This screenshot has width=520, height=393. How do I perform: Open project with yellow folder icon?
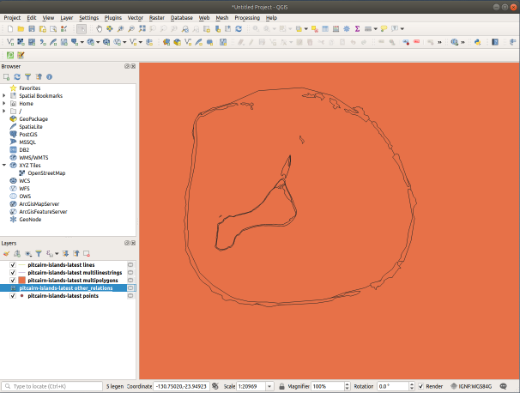[21, 29]
